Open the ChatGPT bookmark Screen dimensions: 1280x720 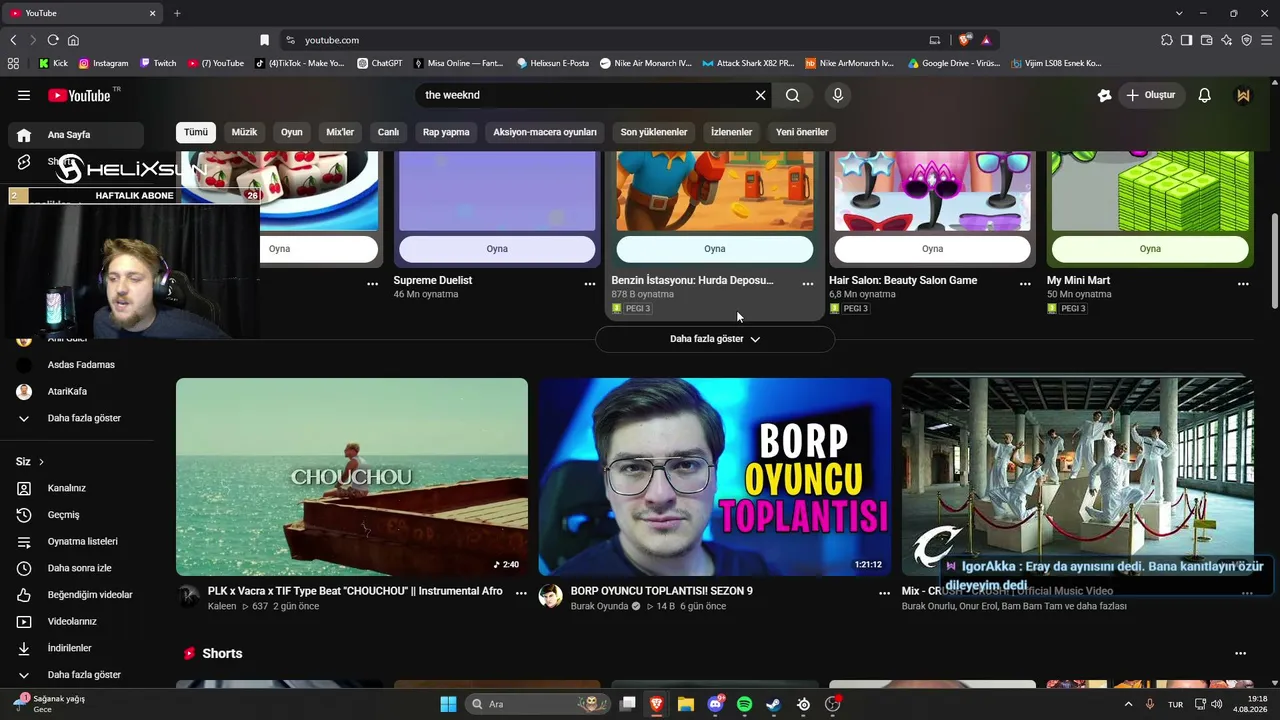381,63
